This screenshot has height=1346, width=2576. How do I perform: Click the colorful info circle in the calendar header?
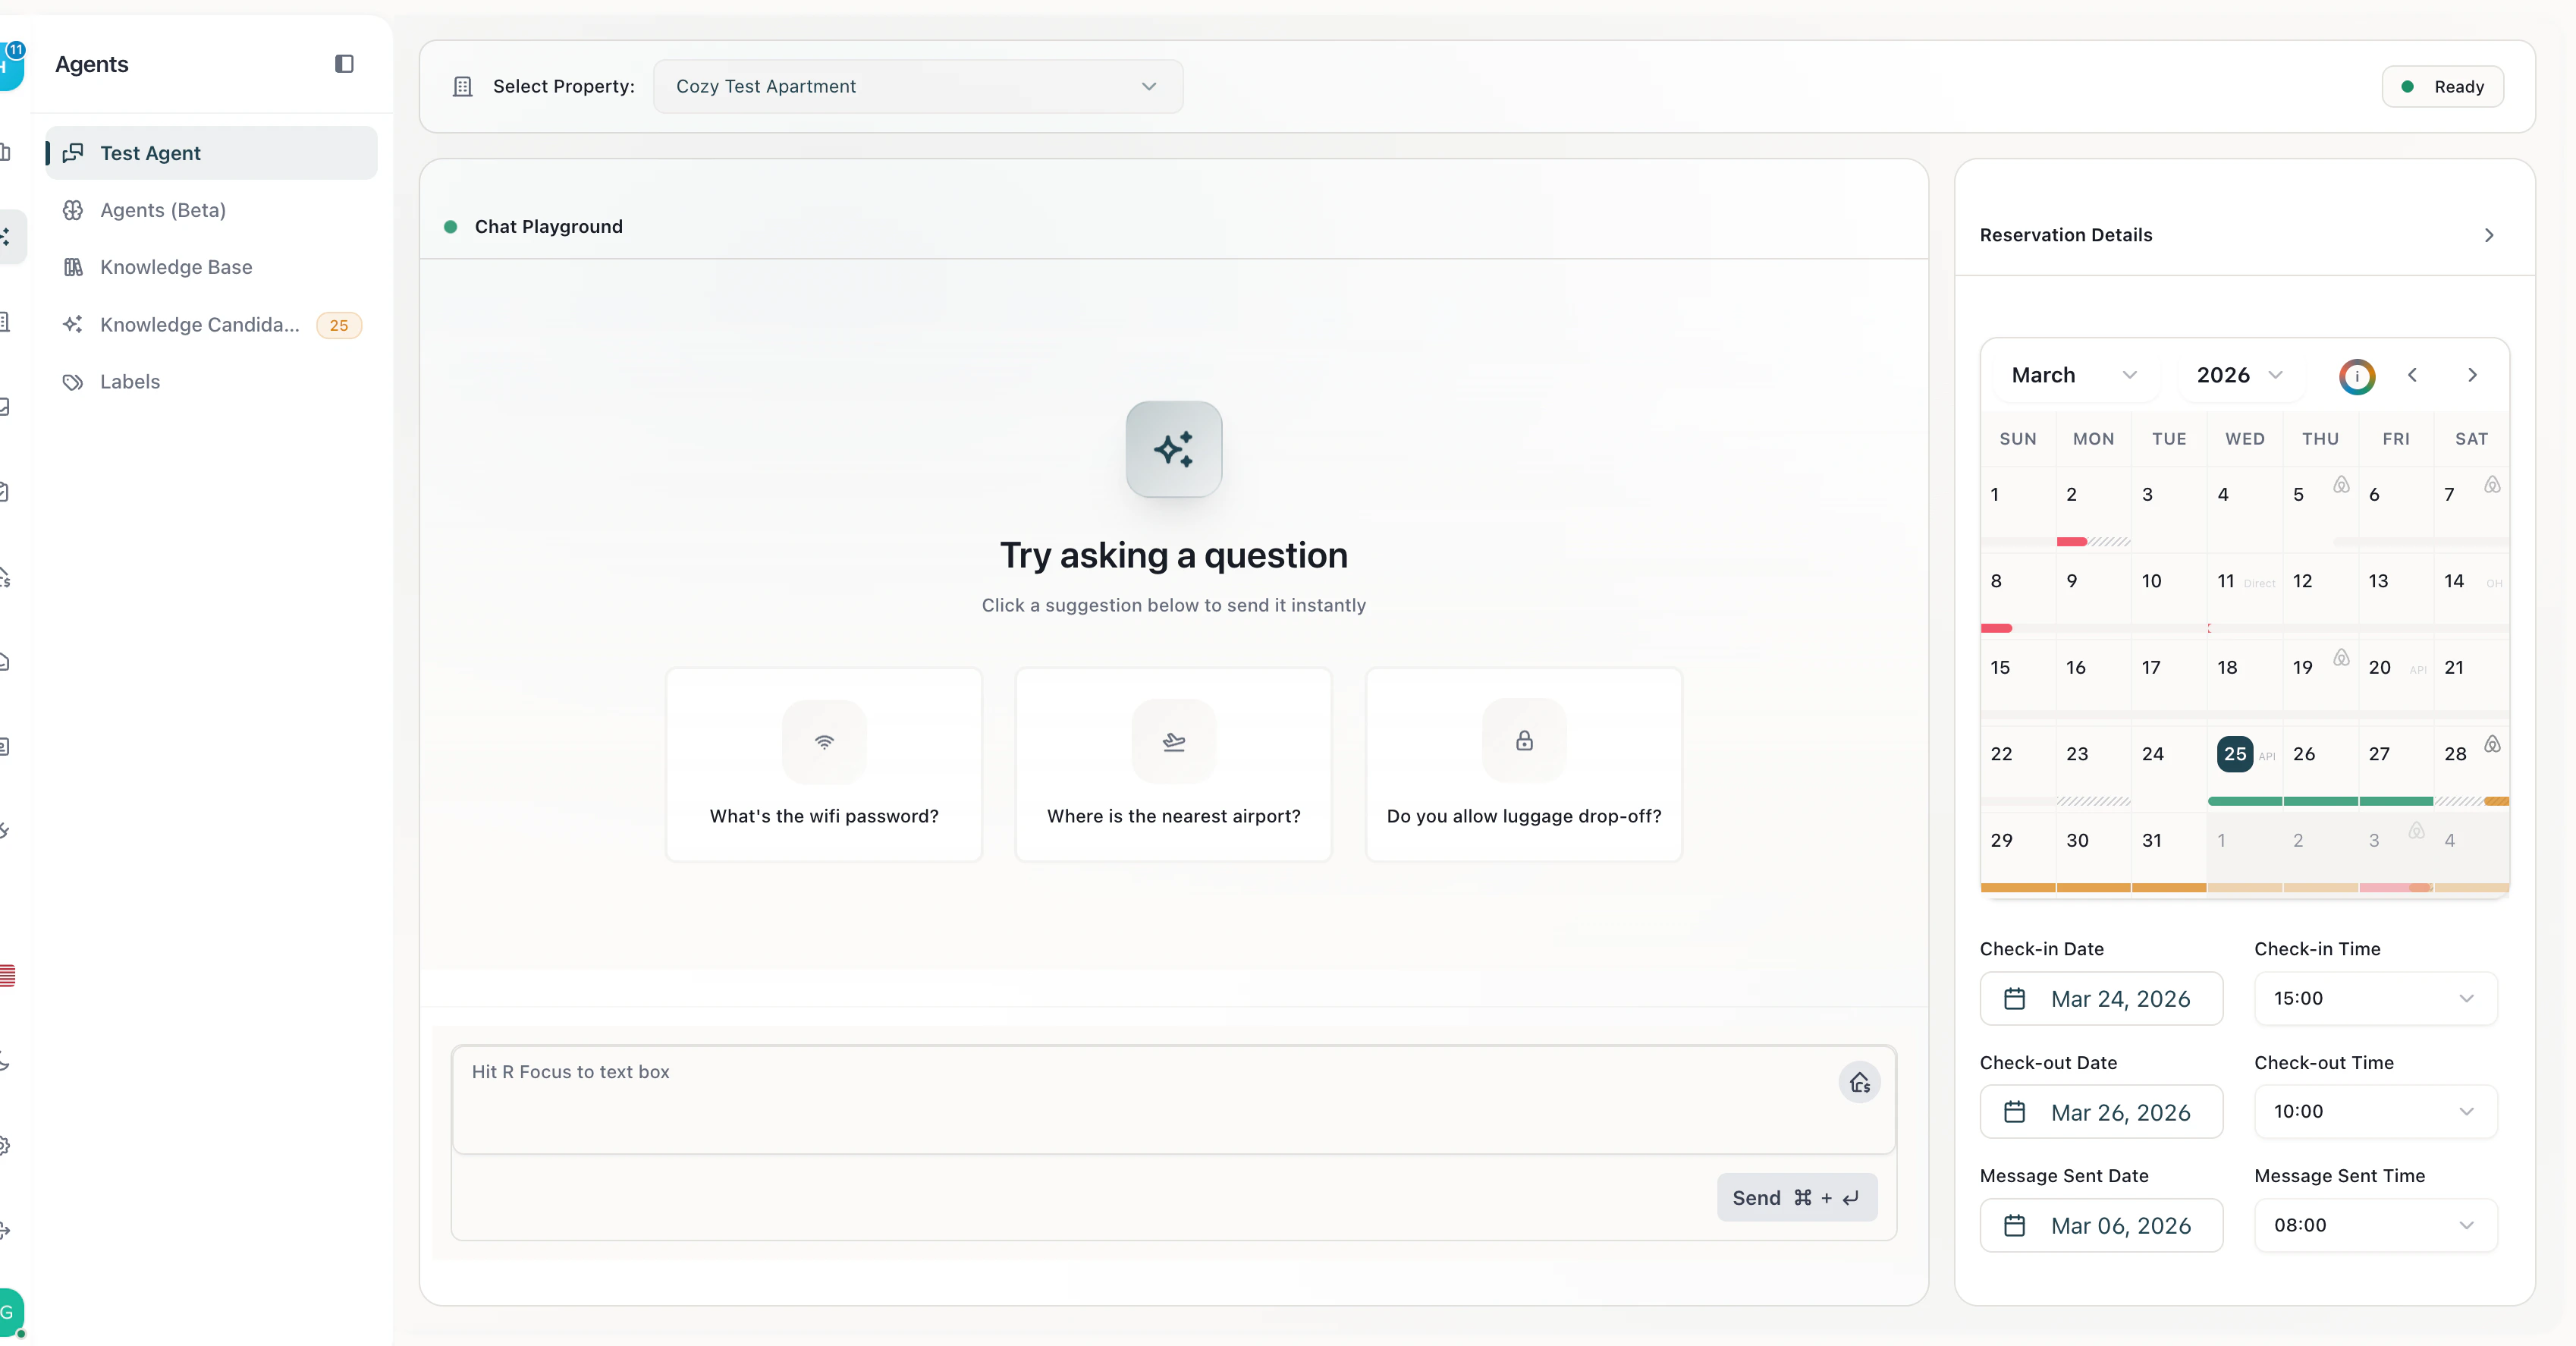tap(2356, 376)
